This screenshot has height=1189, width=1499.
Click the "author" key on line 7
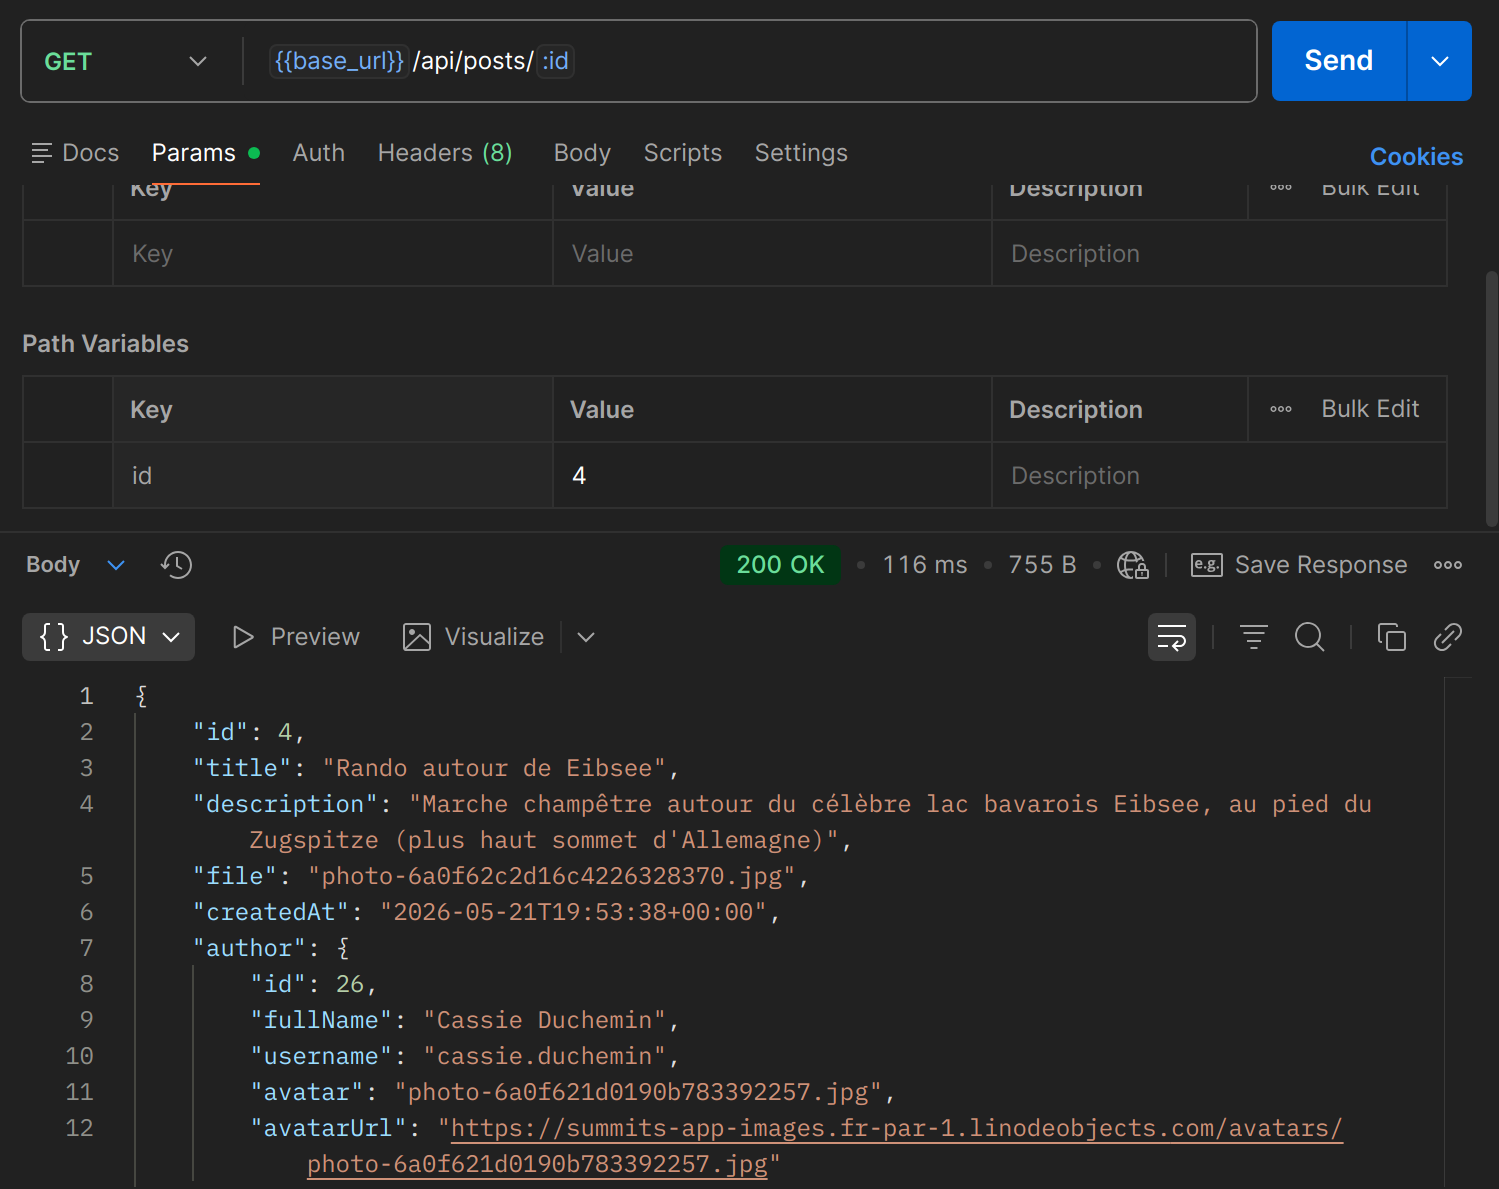point(249,948)
